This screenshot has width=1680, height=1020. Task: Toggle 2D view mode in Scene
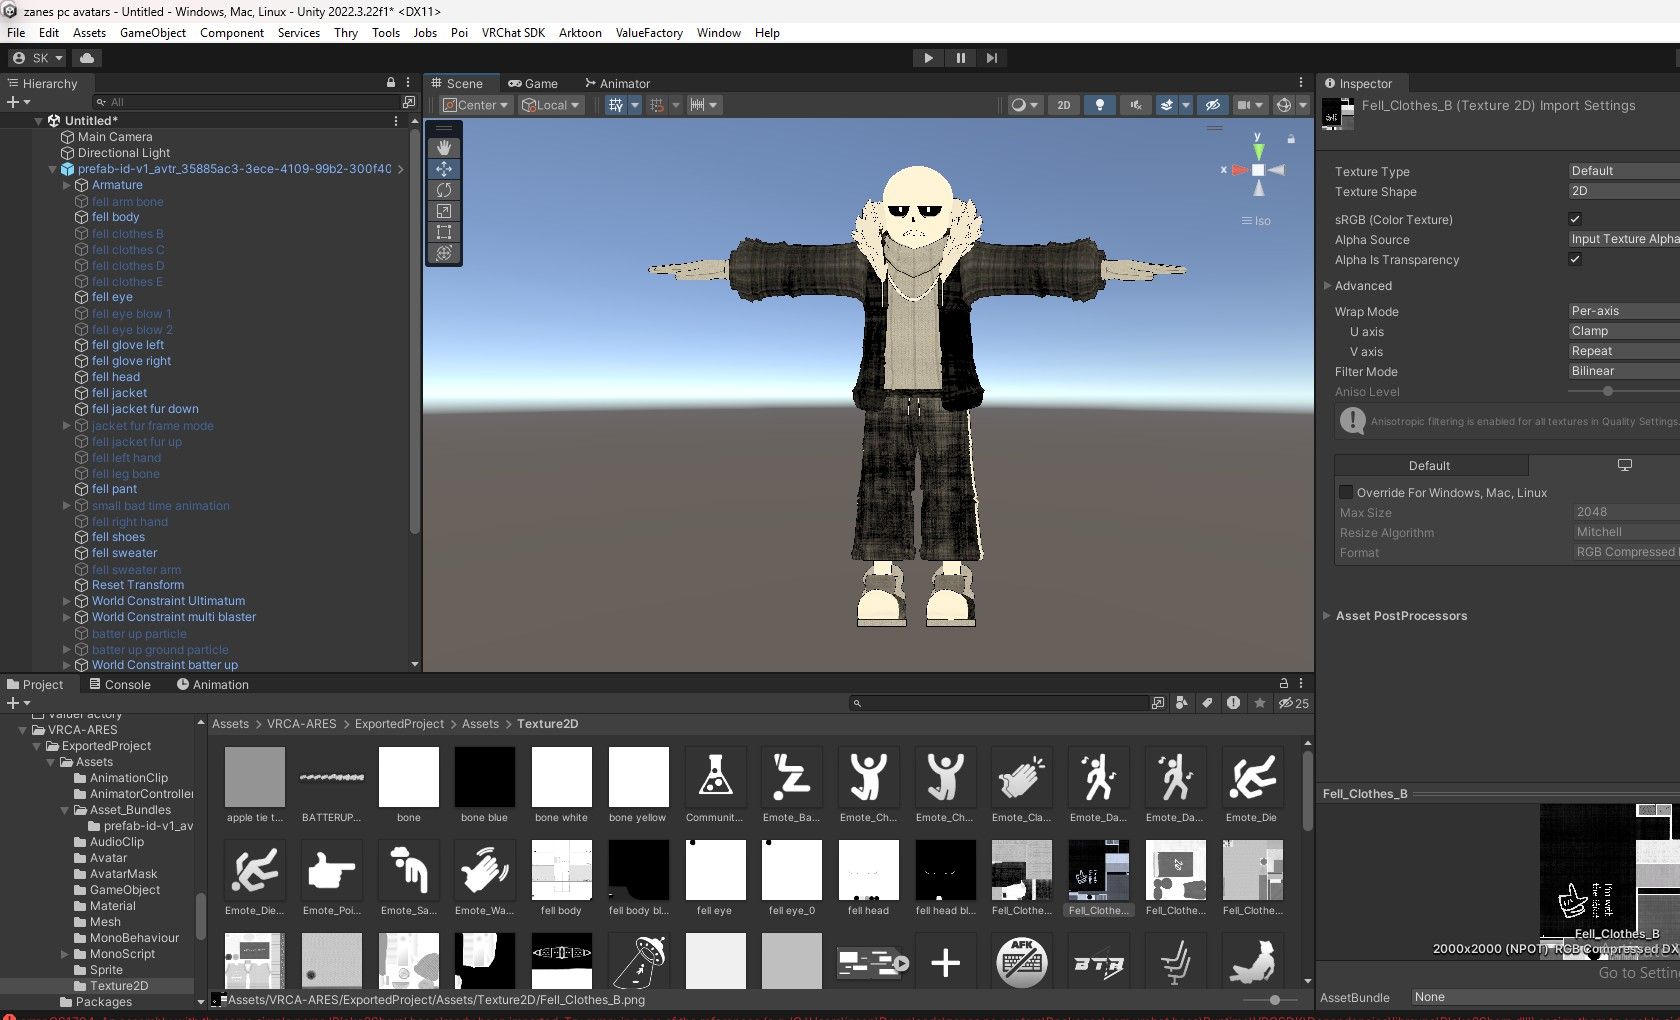click(1064, 105)
